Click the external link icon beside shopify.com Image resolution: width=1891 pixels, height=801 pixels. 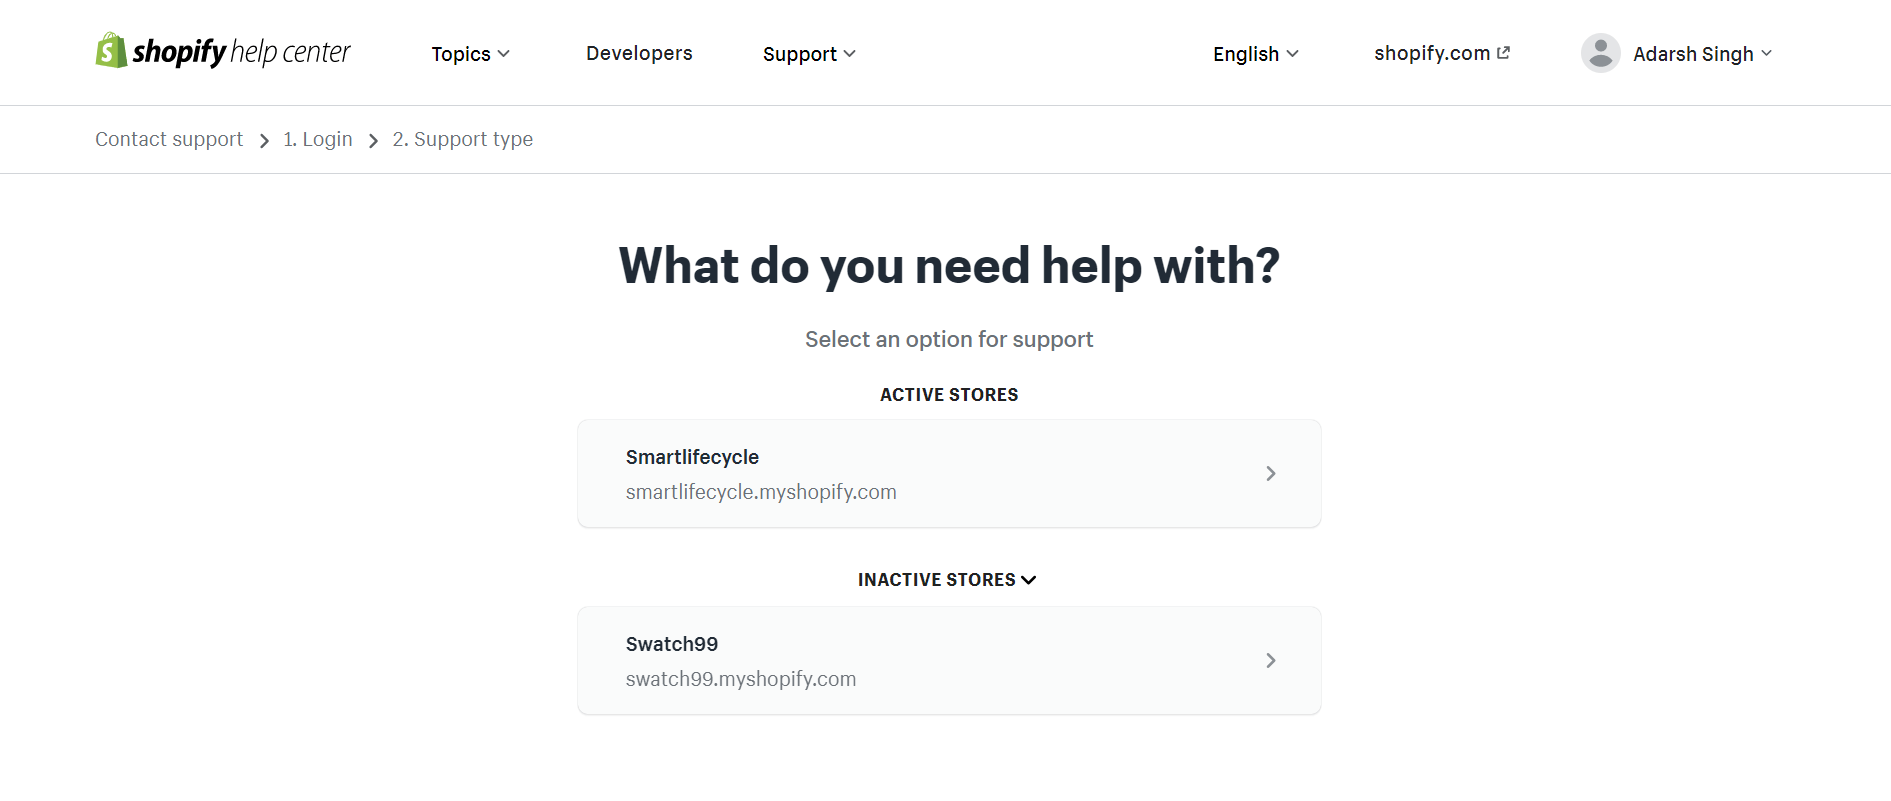(x=1503, y=53)
